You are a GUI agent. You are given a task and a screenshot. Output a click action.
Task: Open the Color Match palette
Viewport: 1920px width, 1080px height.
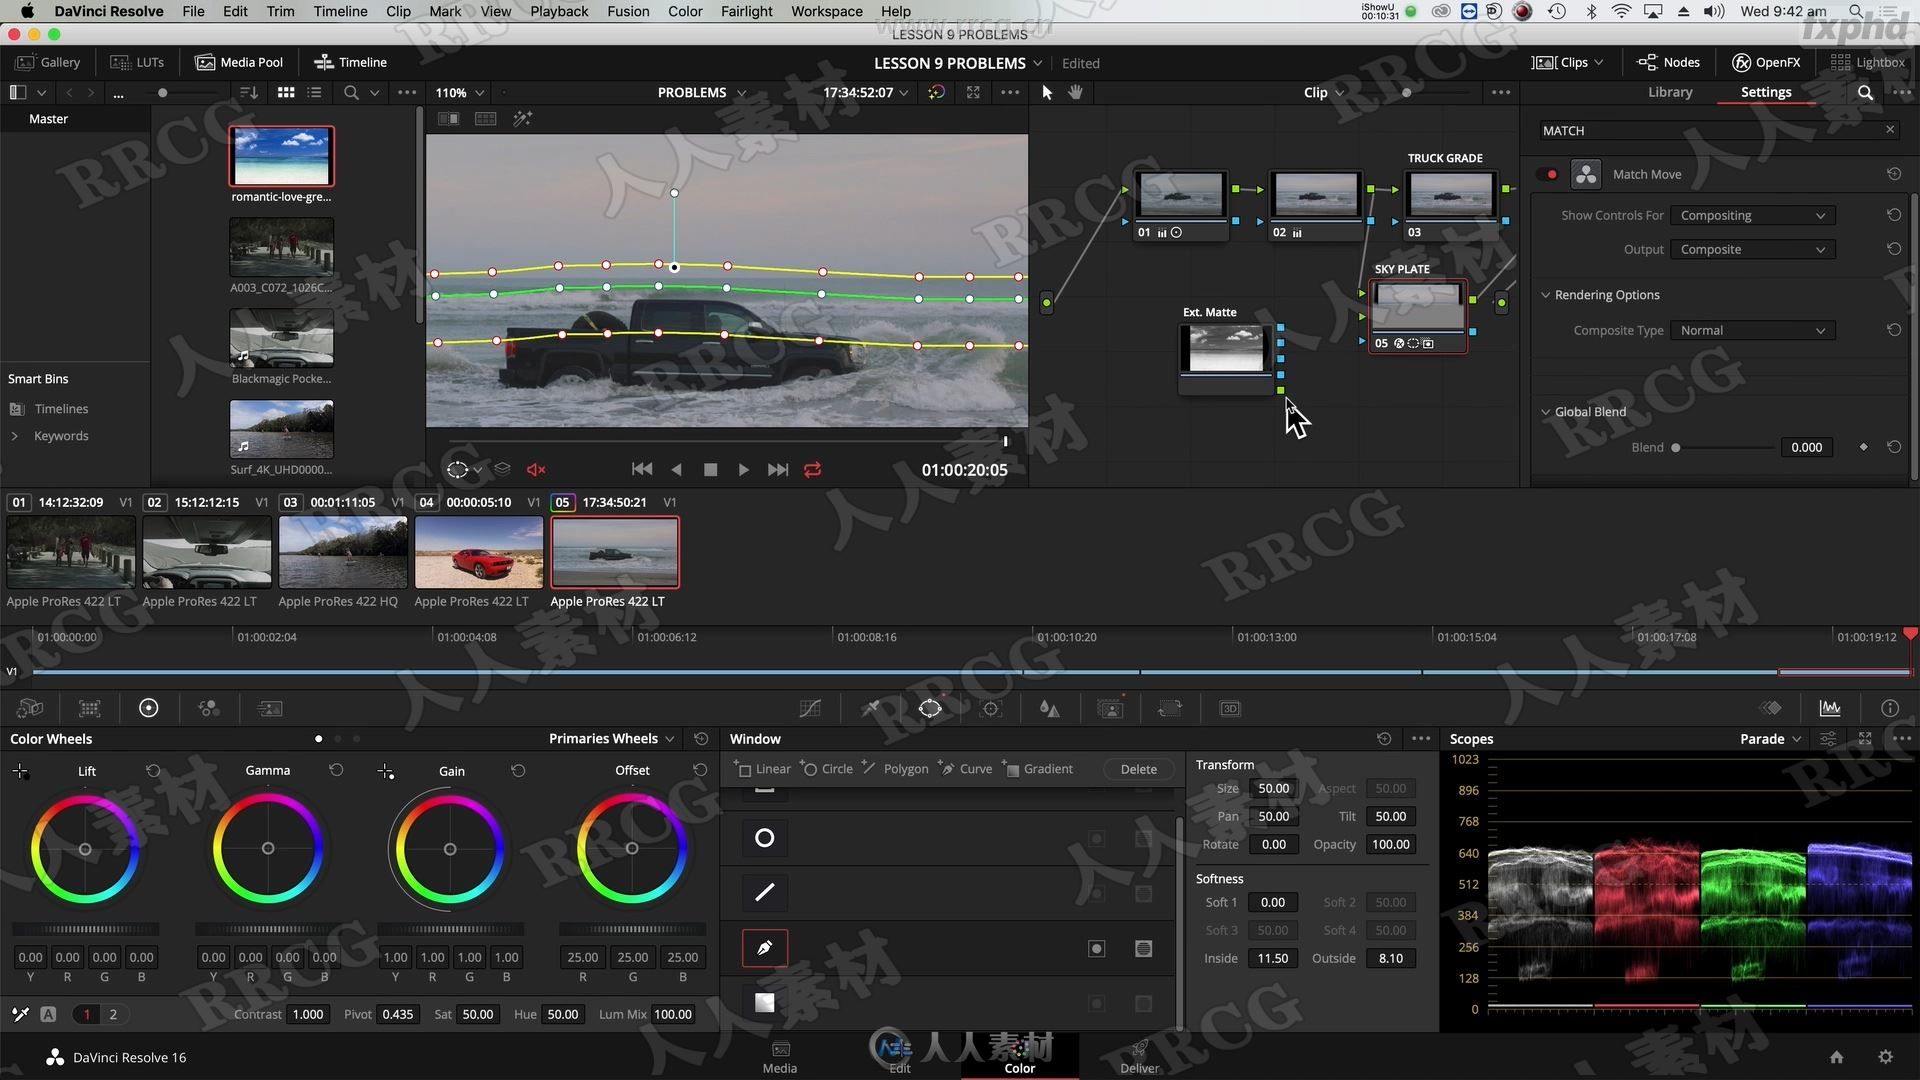(90, 708)
